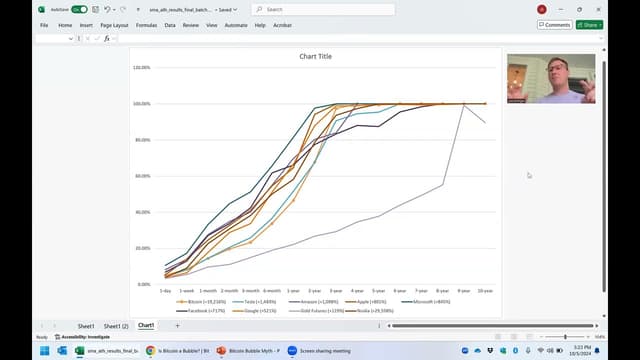Click the vertical scrollbar down arrow
This screenshot has height=360, width=640.
click(604, 316)
